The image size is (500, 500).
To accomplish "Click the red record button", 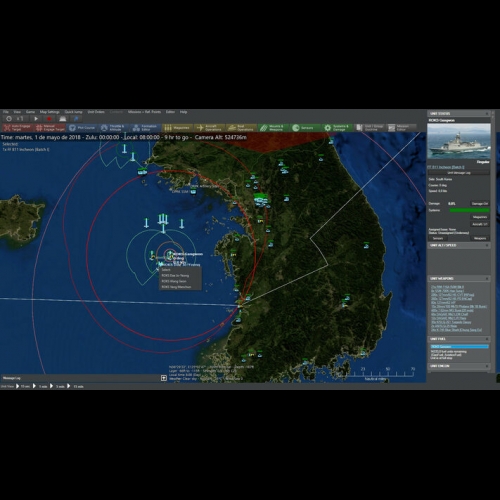I will point(49,119).
